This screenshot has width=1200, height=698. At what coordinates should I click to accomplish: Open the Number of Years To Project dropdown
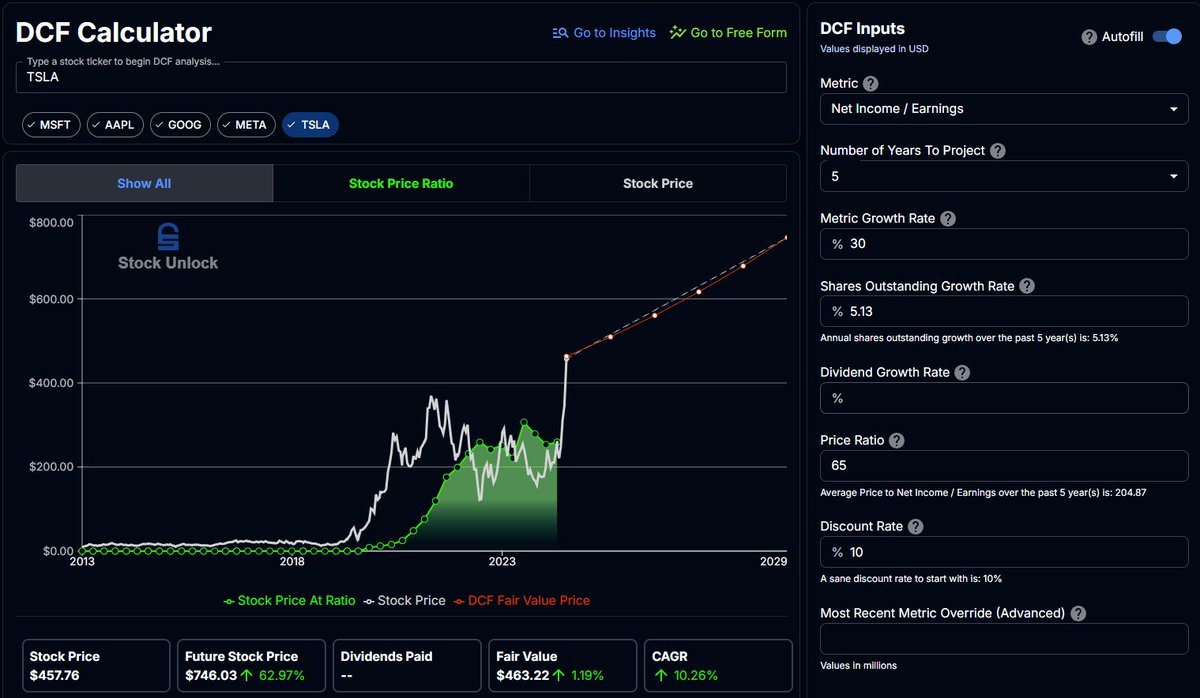pyautogui.click(x=1004, y=177)
